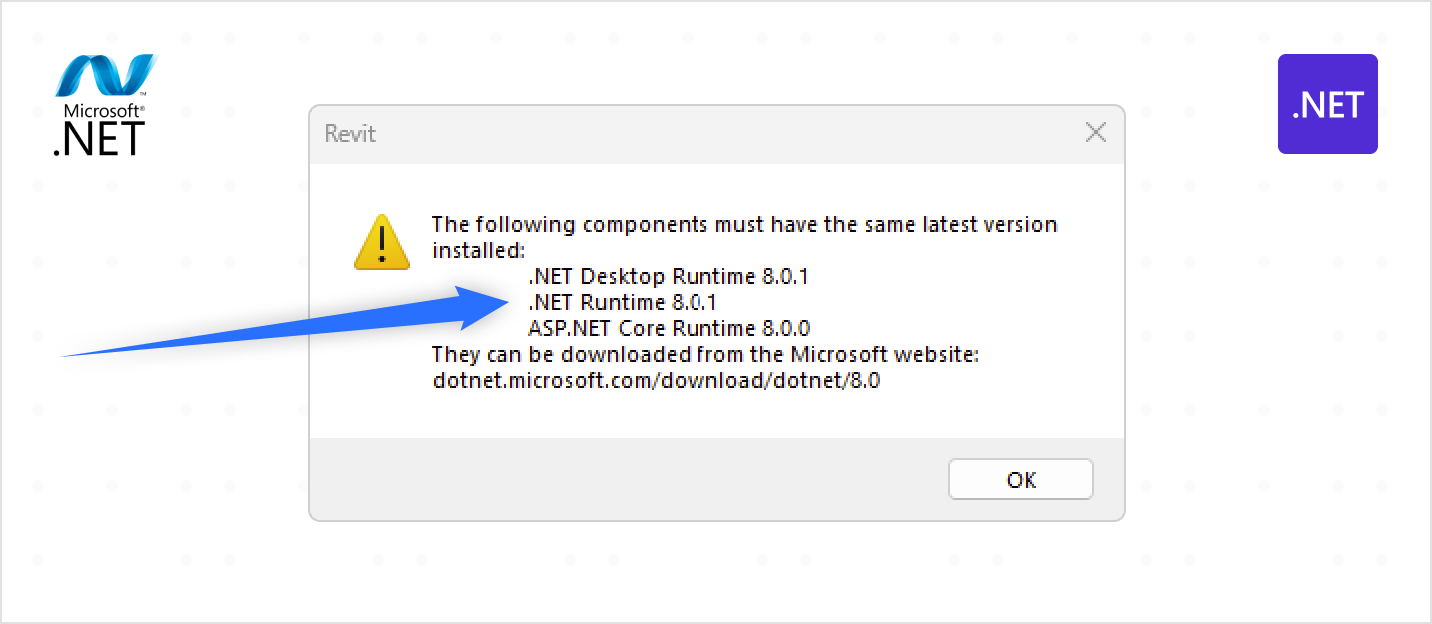Select the Microsoft .NET logo
This screenshot has height=624, width=1432.
[104, 103]
